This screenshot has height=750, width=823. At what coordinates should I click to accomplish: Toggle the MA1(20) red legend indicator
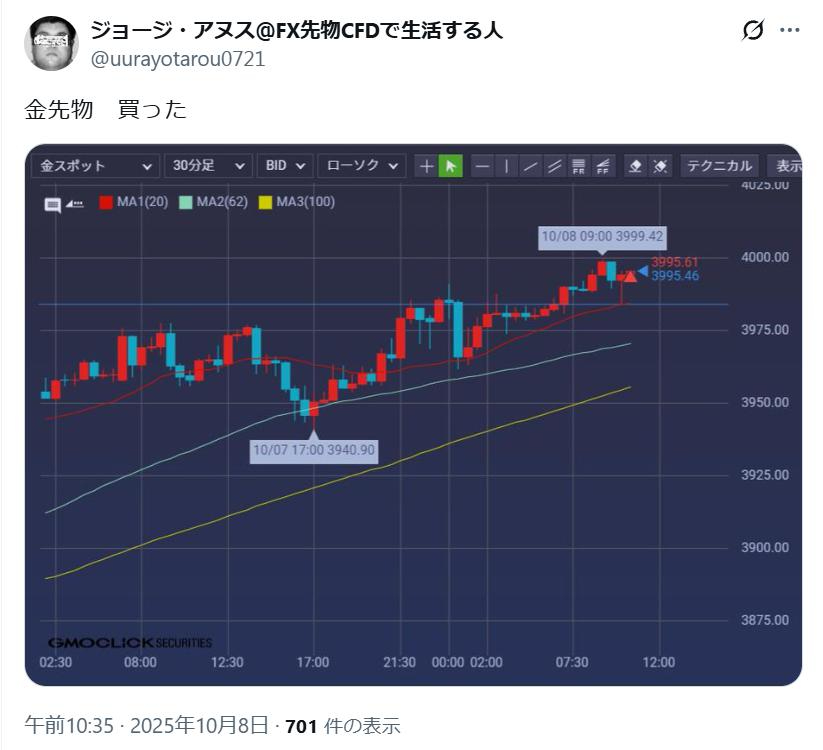pos(106,202)
